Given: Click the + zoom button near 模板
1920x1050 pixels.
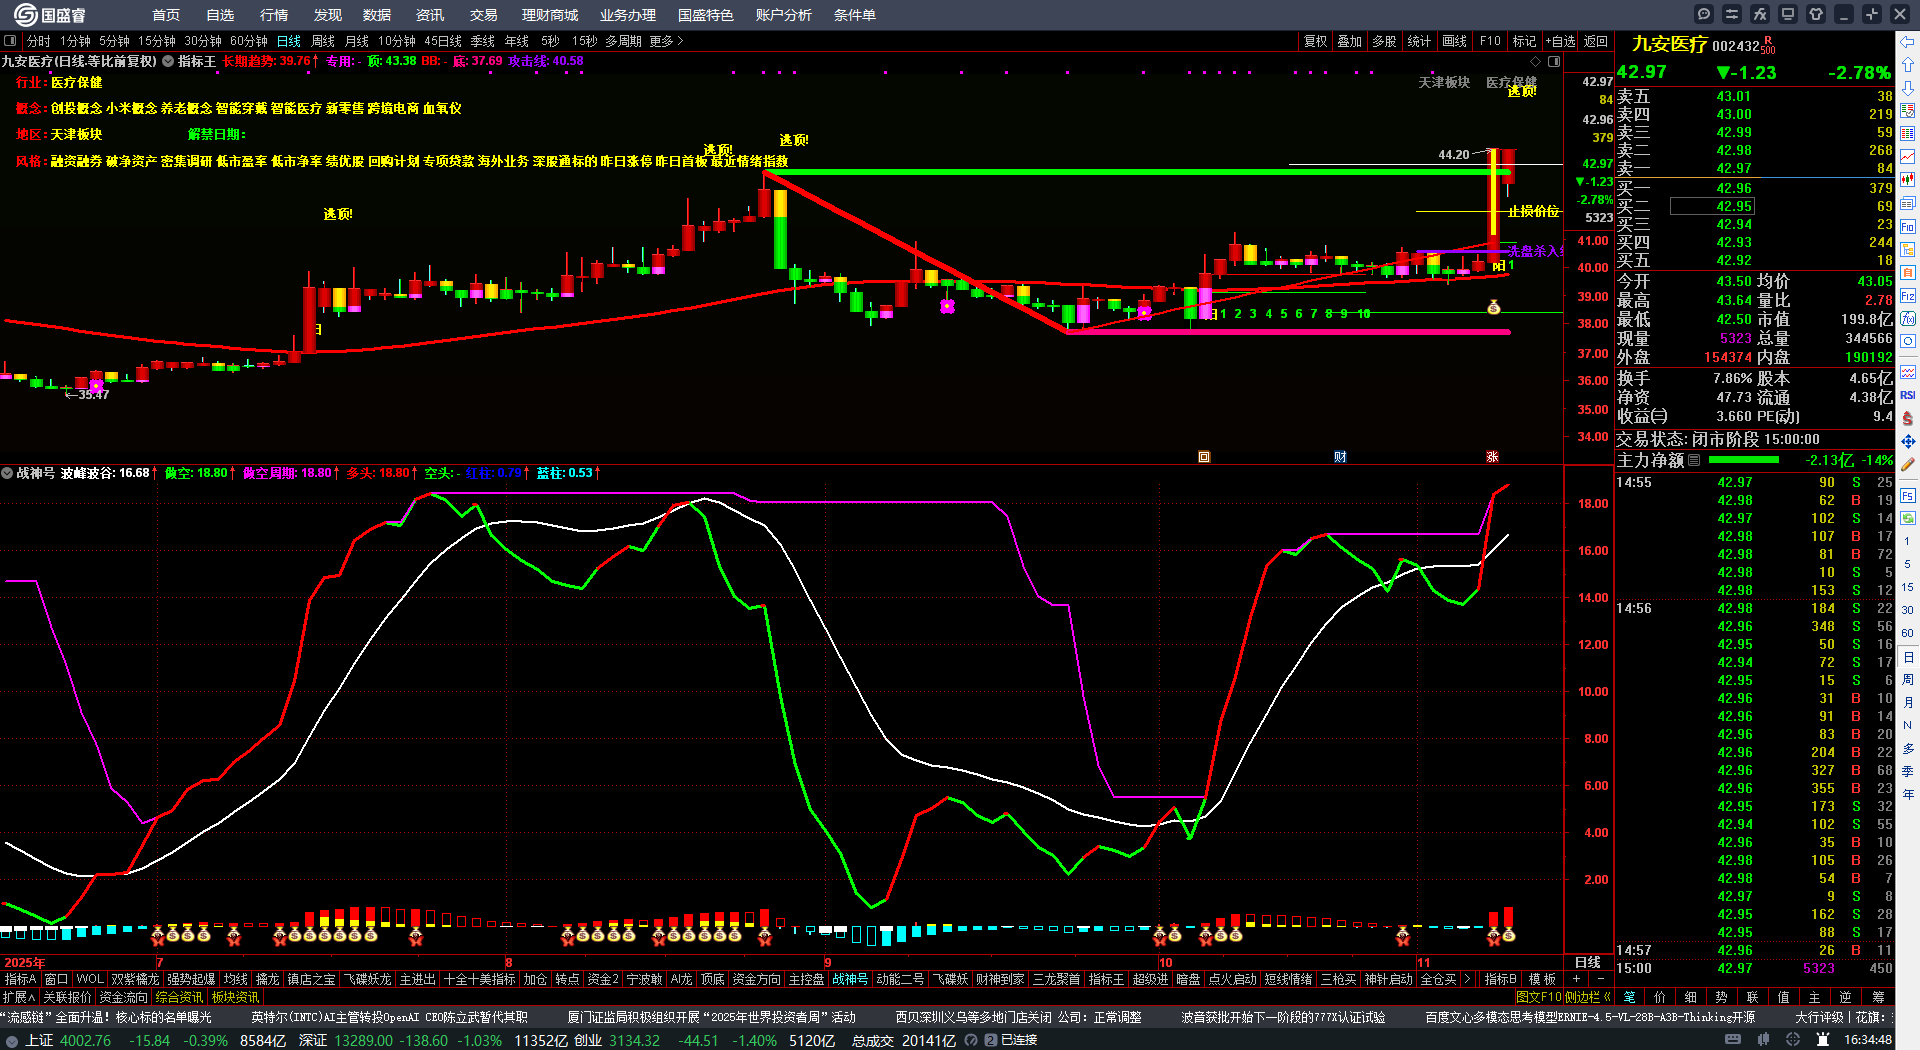Looking at the screenshot, I should [x=1577, y=979].
